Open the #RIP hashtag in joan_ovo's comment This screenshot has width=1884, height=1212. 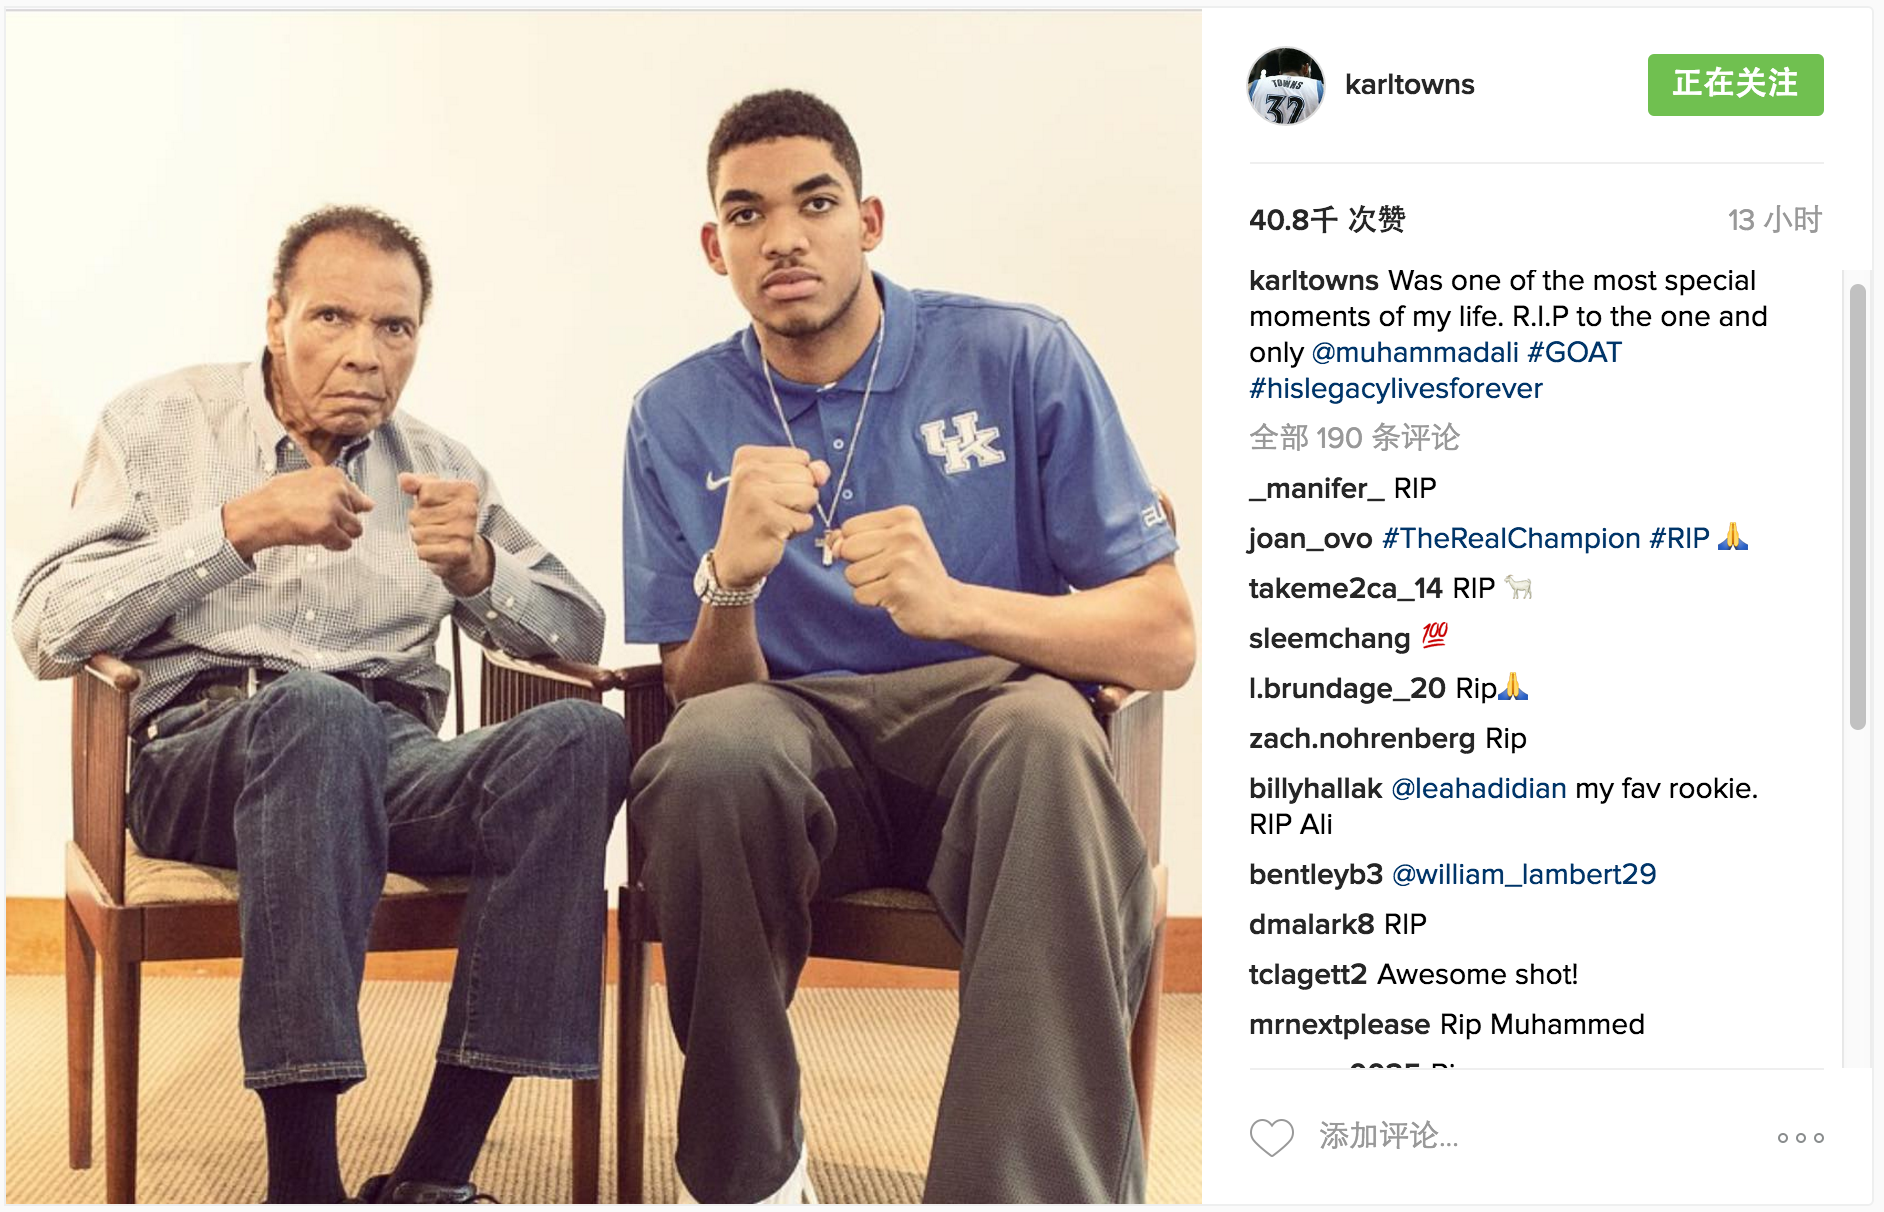point(1679,539)
